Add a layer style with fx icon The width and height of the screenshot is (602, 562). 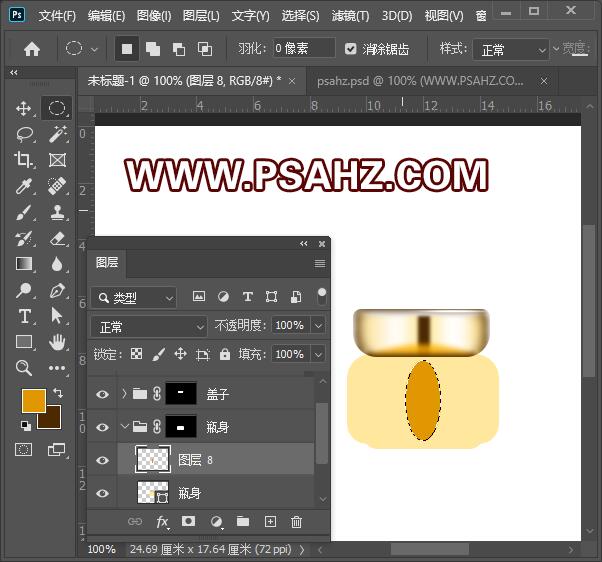(x=162, y=522)
